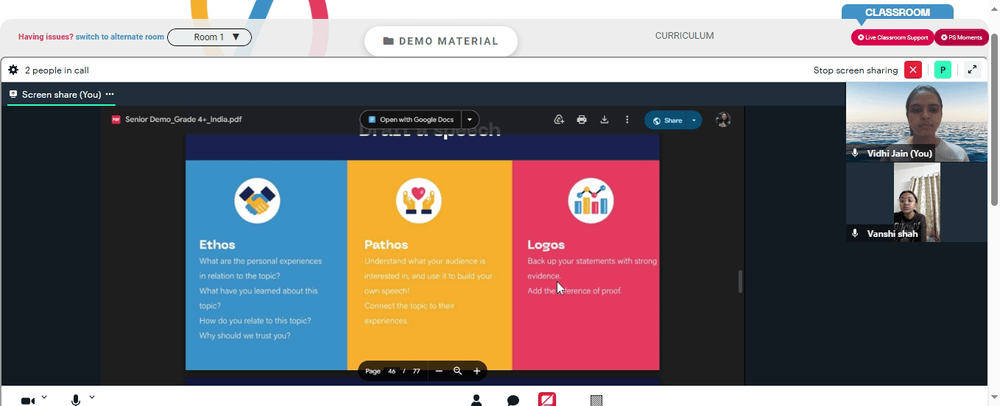The image size is (1000, 406).
Task: Open Screen share options three-dot menu
Action: pyautogui.click(x=110, y=94)
